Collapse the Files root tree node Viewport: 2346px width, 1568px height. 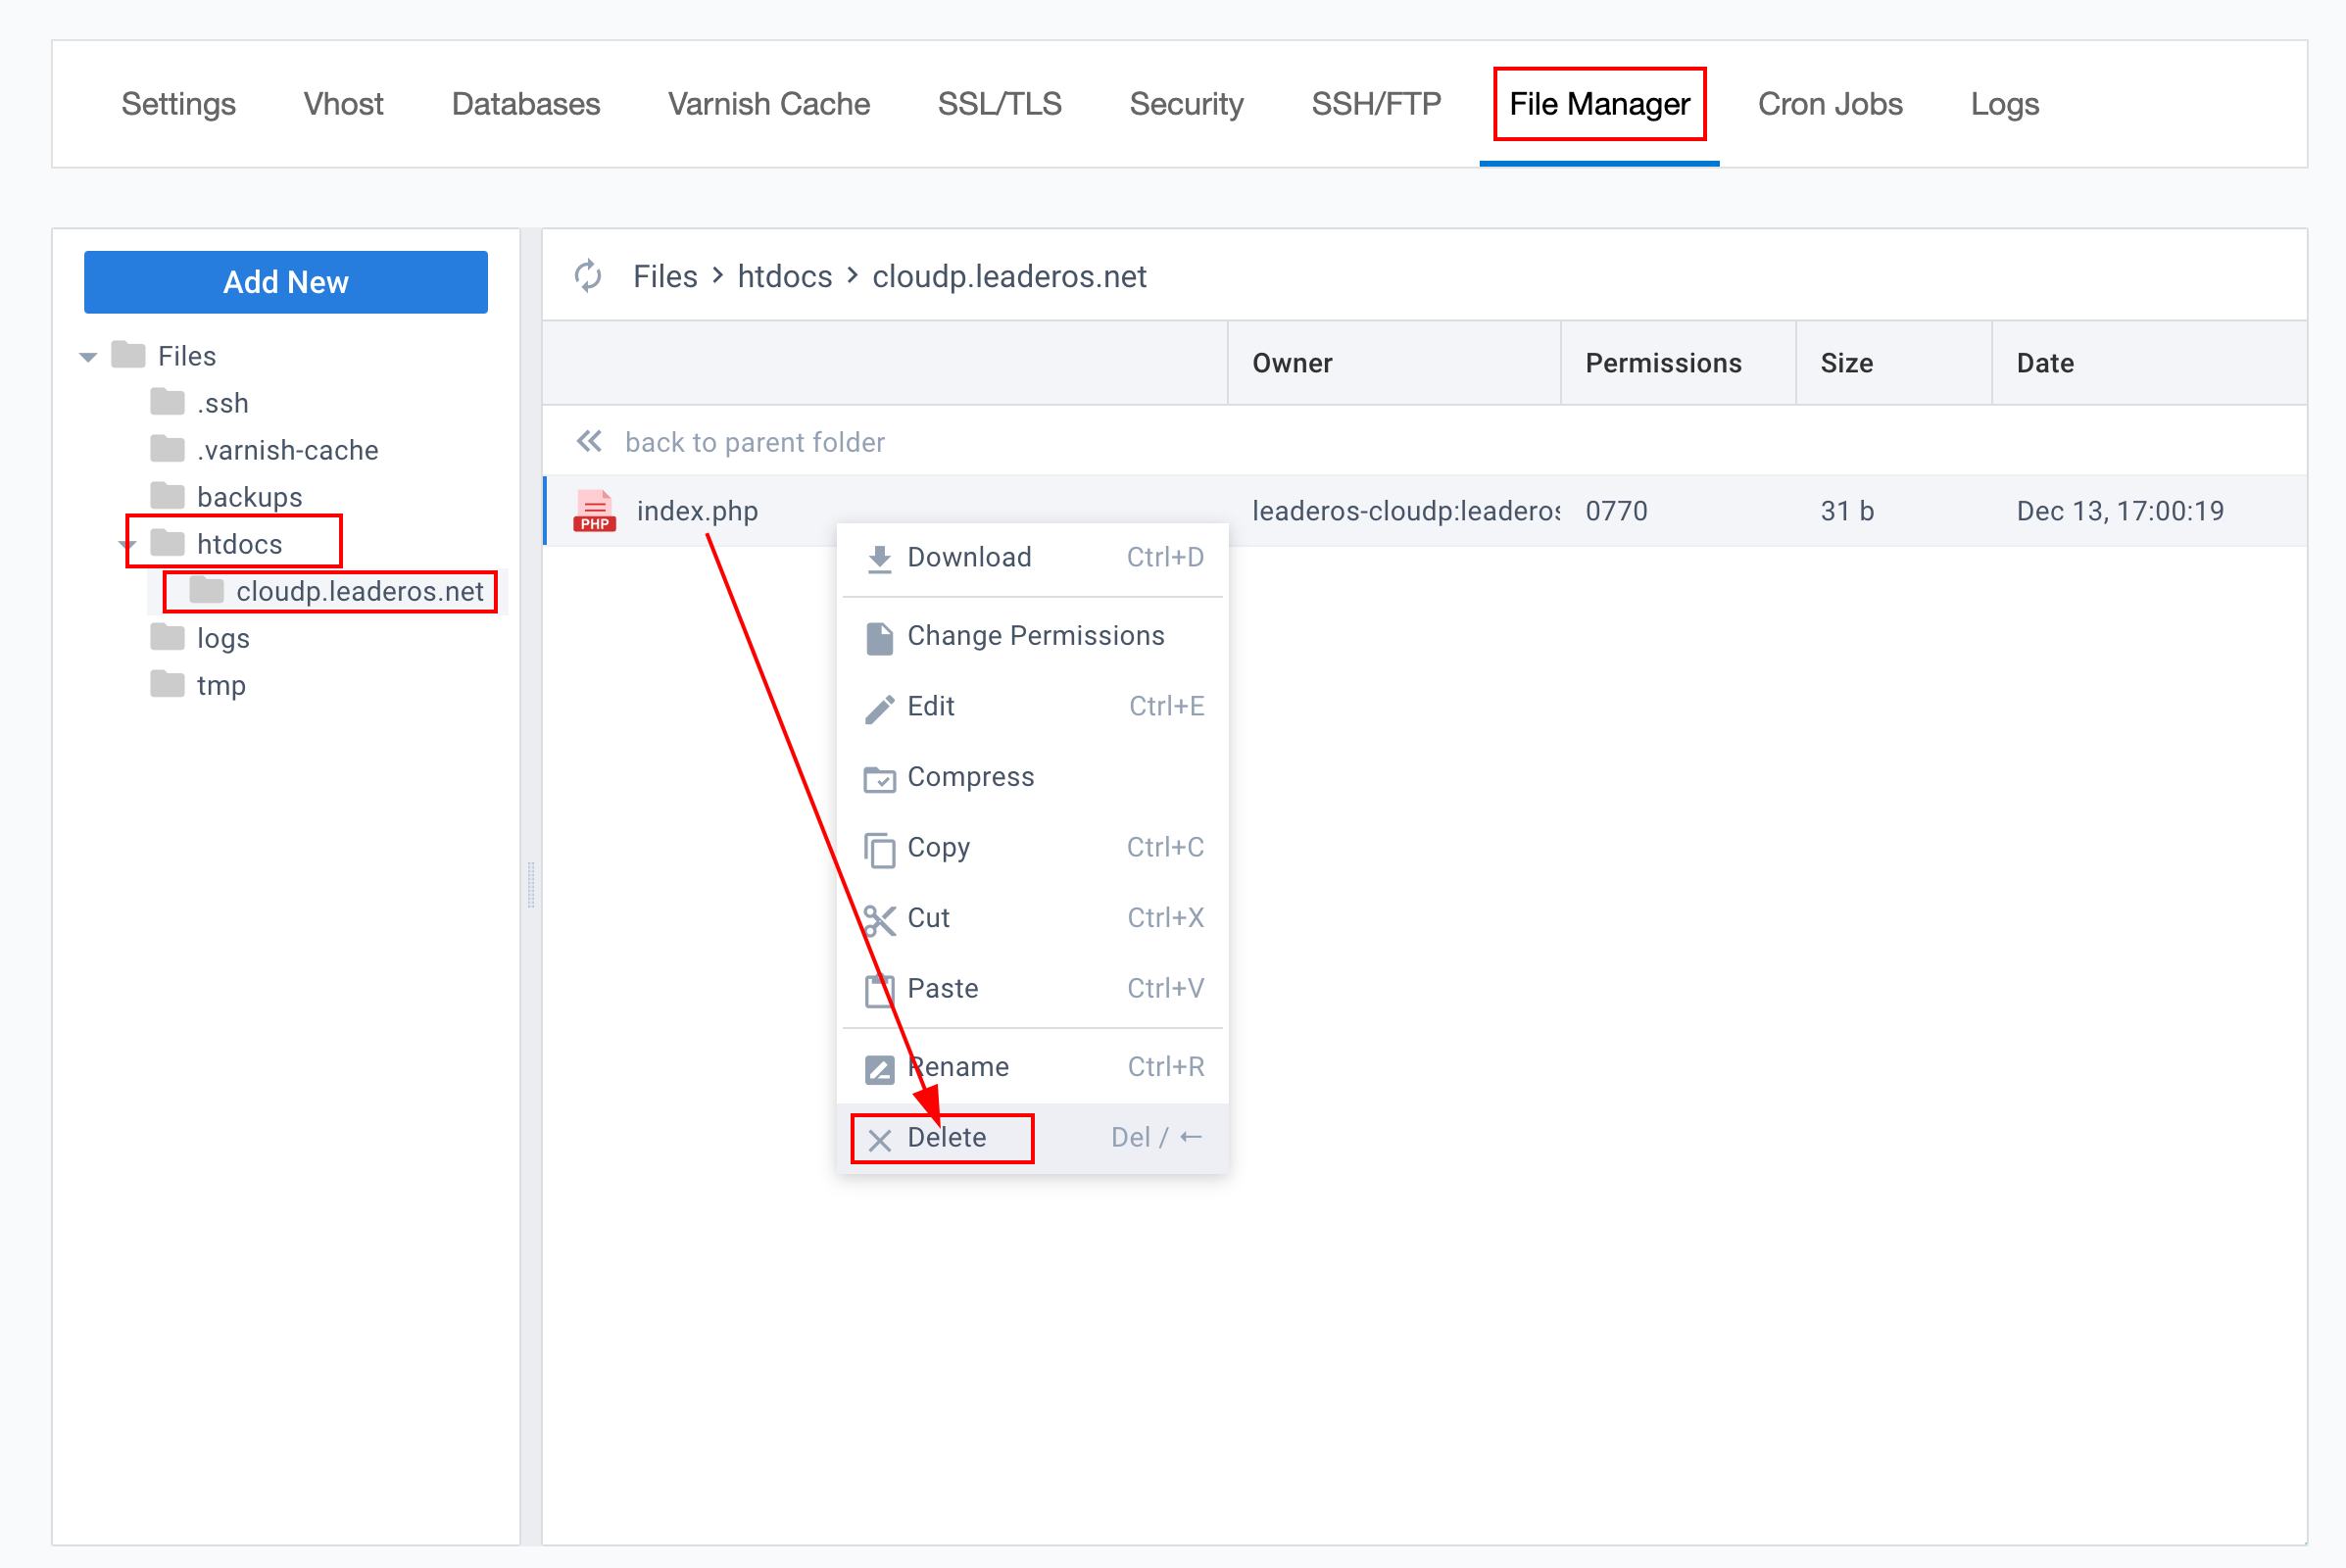pyautogui.click(x=88, y=357)
